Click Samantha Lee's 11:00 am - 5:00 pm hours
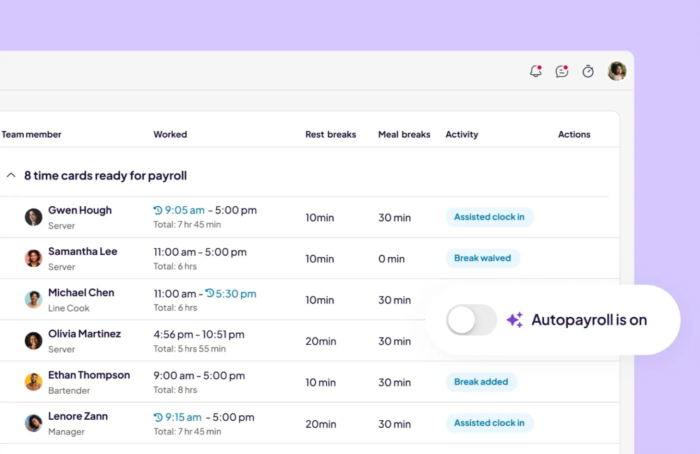Image resolution: width=700 pixels, height=454 pixels. tap(200, 252)
